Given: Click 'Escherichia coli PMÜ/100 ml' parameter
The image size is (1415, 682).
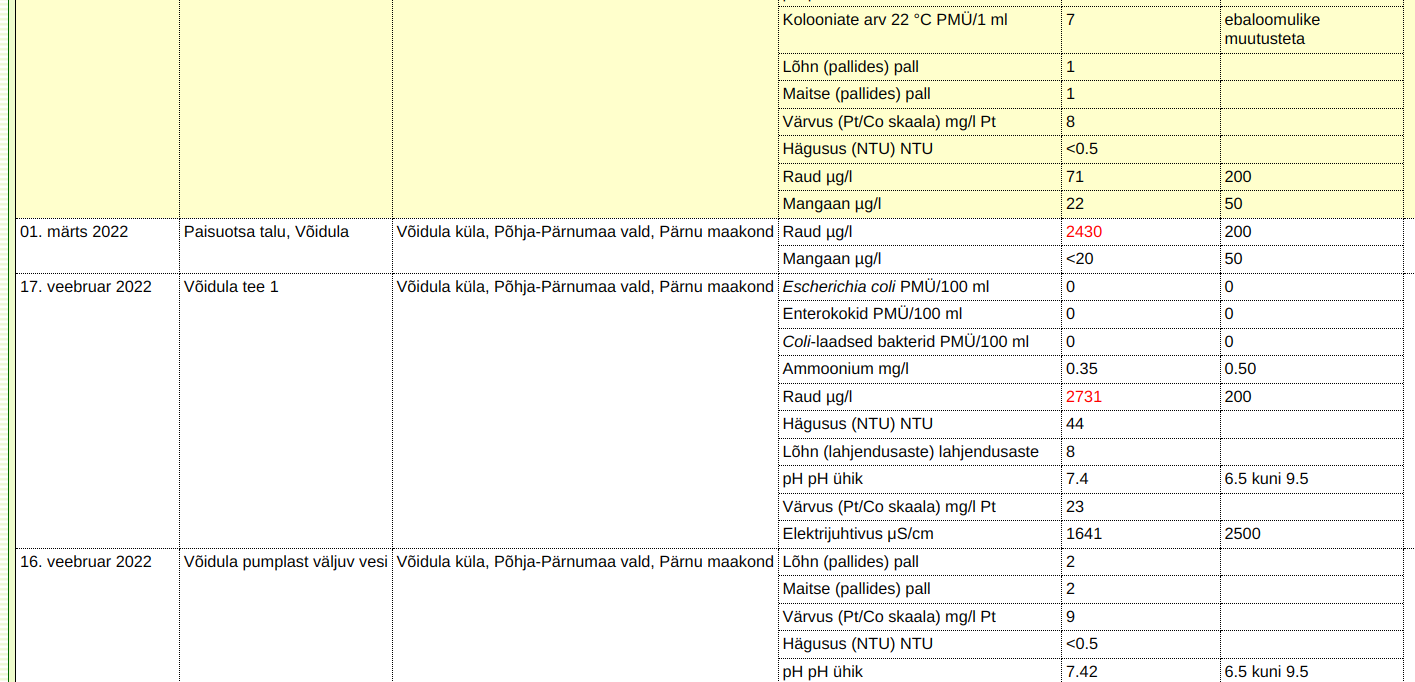Looking at the screenshot, I should click(920, 287).
